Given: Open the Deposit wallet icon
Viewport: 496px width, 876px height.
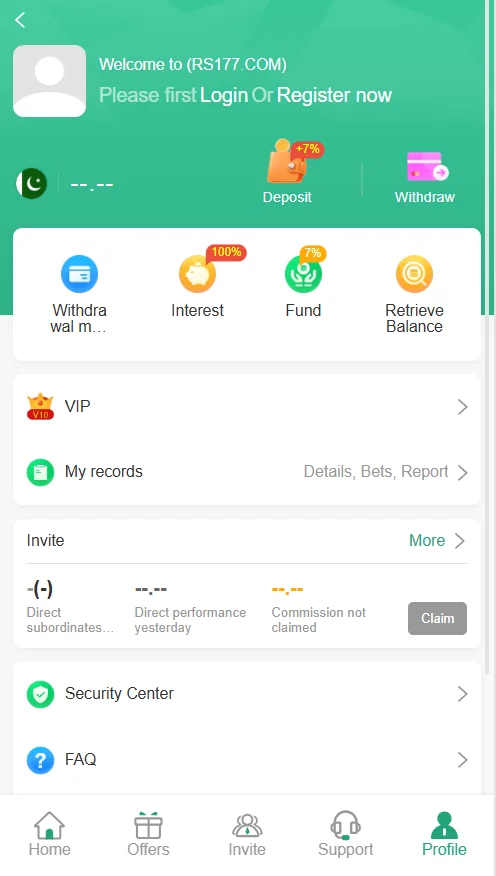Looking at the screenshot, I should click(287, 161).
